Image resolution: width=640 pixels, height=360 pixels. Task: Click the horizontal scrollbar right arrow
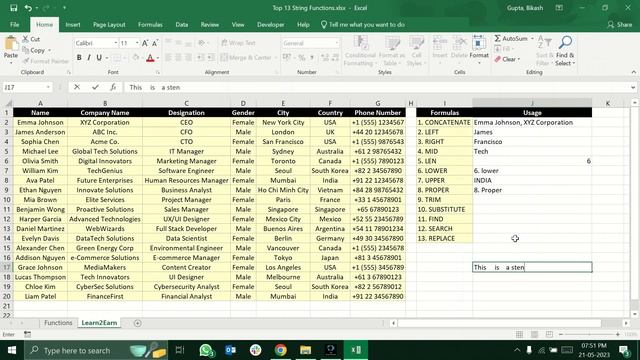tap(626, 323)
